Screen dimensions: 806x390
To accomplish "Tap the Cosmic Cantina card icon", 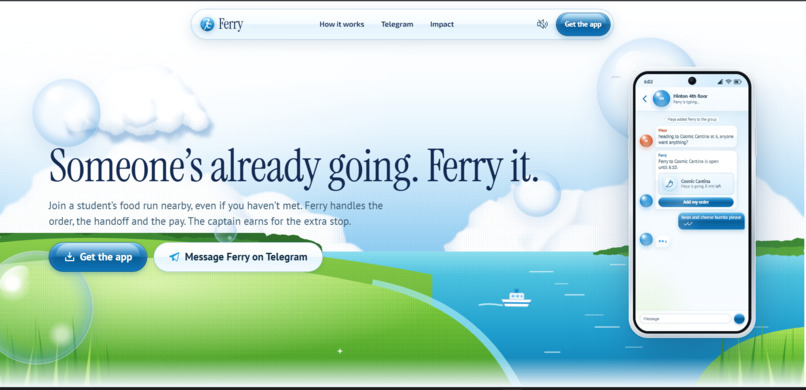I will 670,183.
